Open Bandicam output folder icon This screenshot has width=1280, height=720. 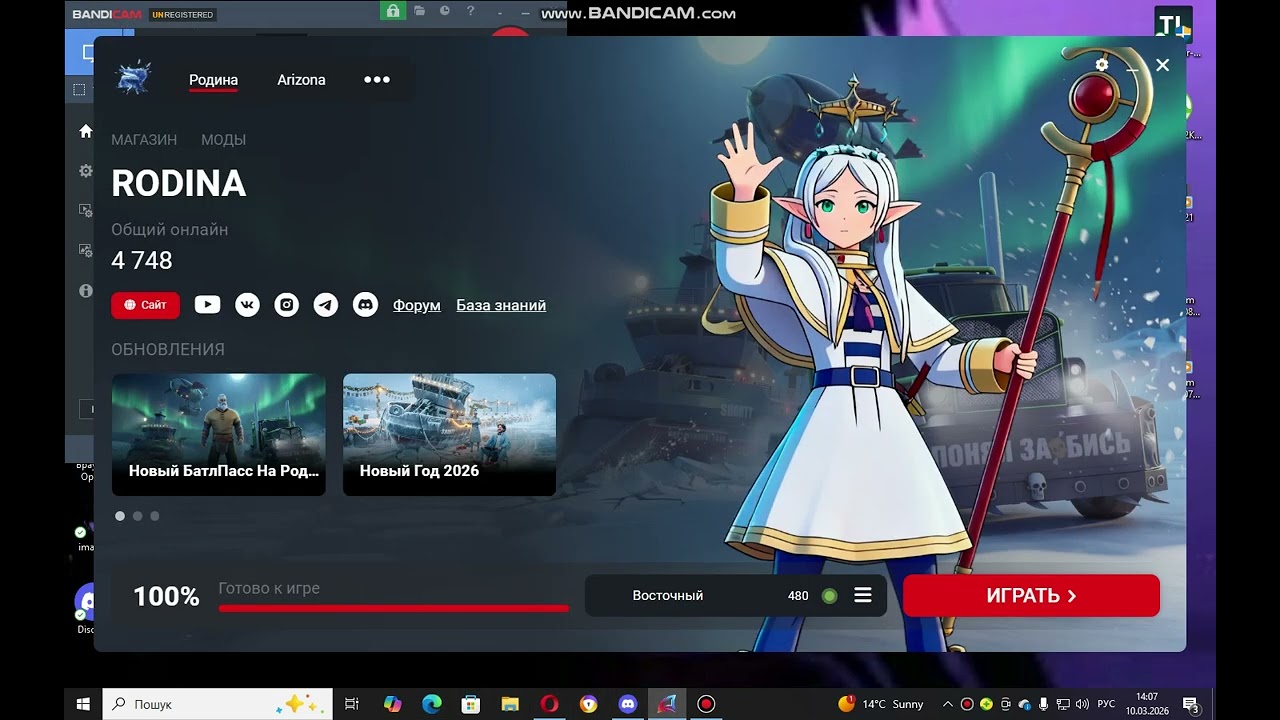(420, 11)
